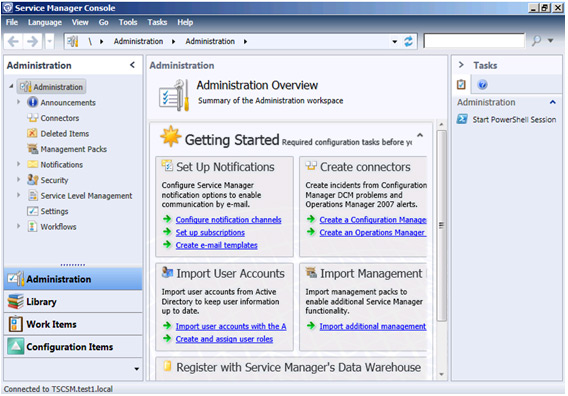Open the File menu
This screenshot has height=396, width=568.
click(12, 22)
